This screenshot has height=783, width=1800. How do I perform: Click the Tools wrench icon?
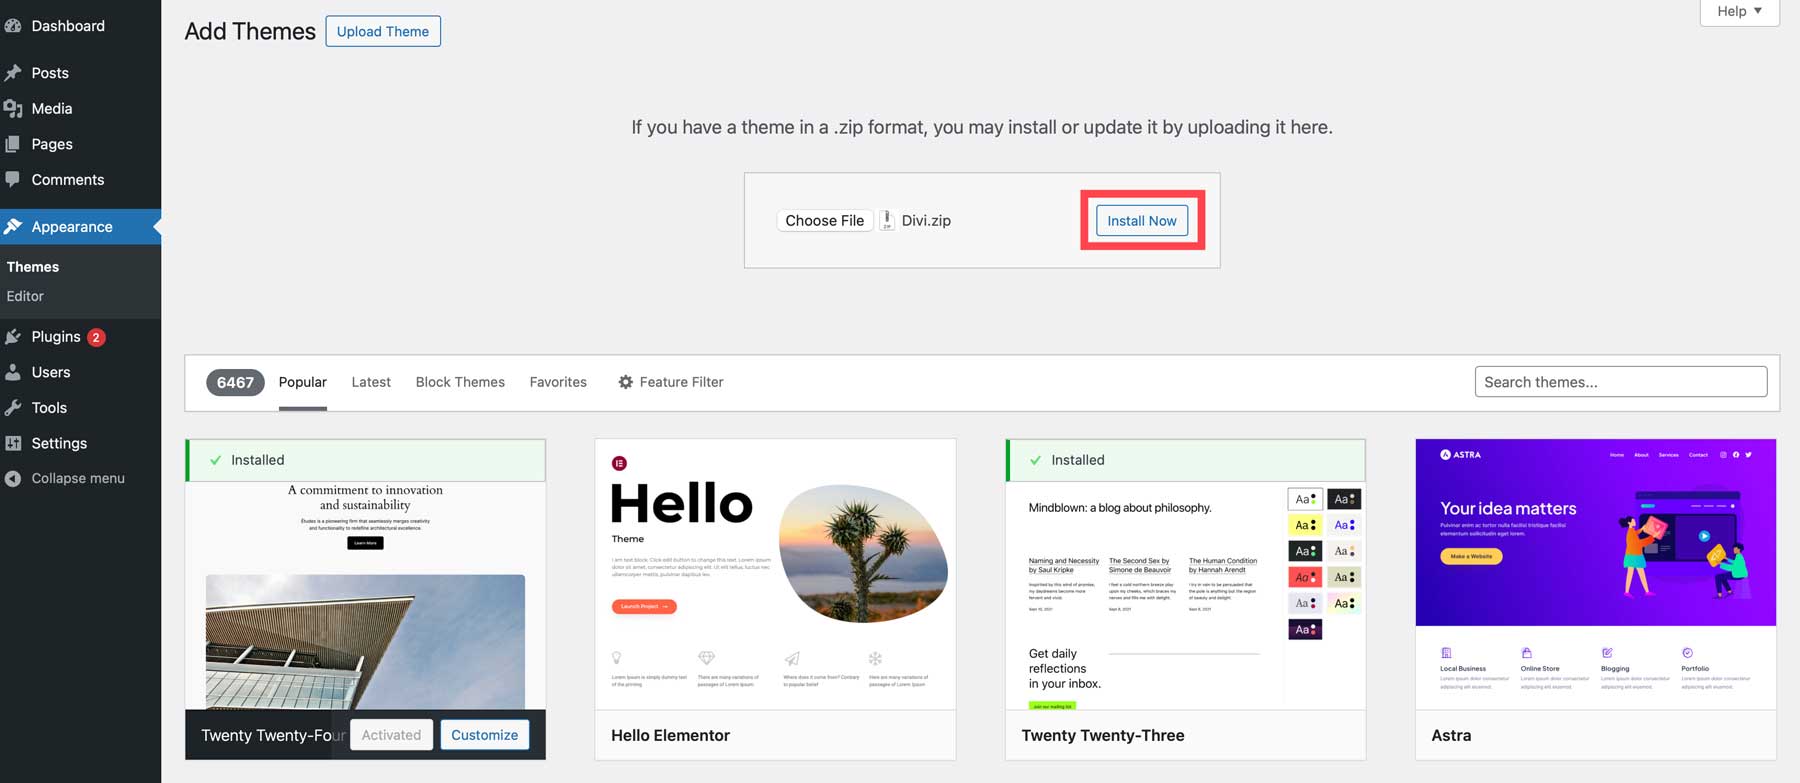13,408
